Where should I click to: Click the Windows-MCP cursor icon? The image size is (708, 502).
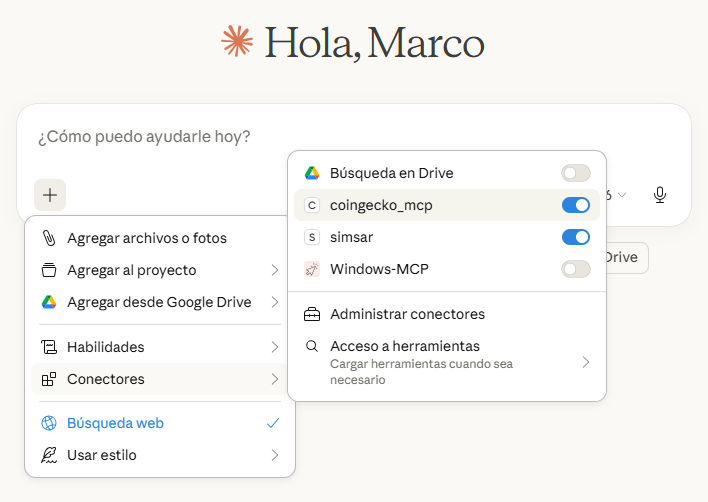tap(312, 269)
